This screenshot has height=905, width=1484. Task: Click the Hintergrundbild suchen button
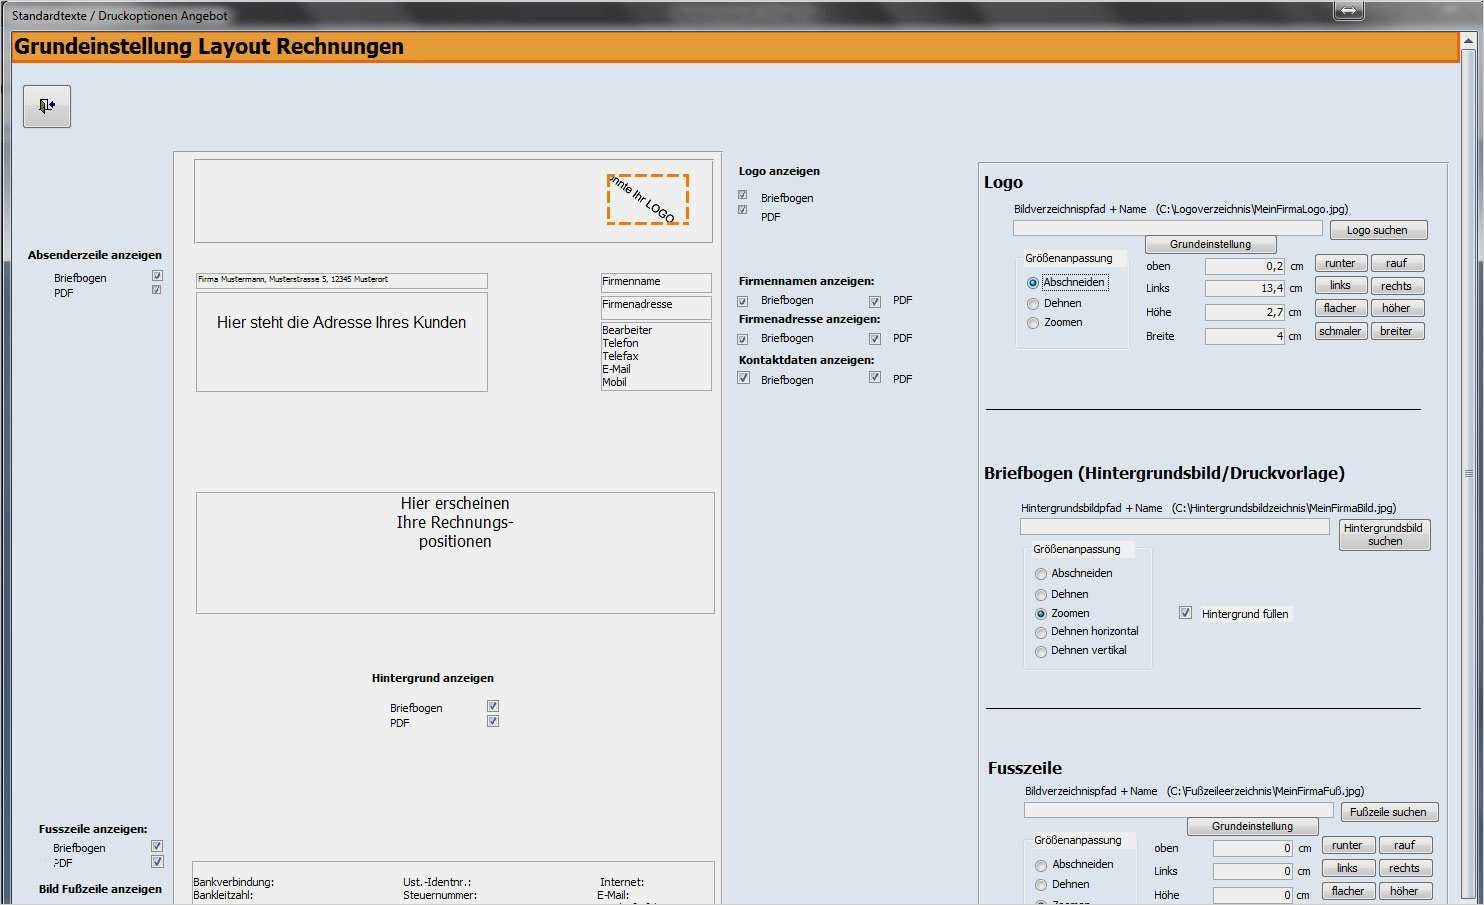click(x=1384, y=535)
